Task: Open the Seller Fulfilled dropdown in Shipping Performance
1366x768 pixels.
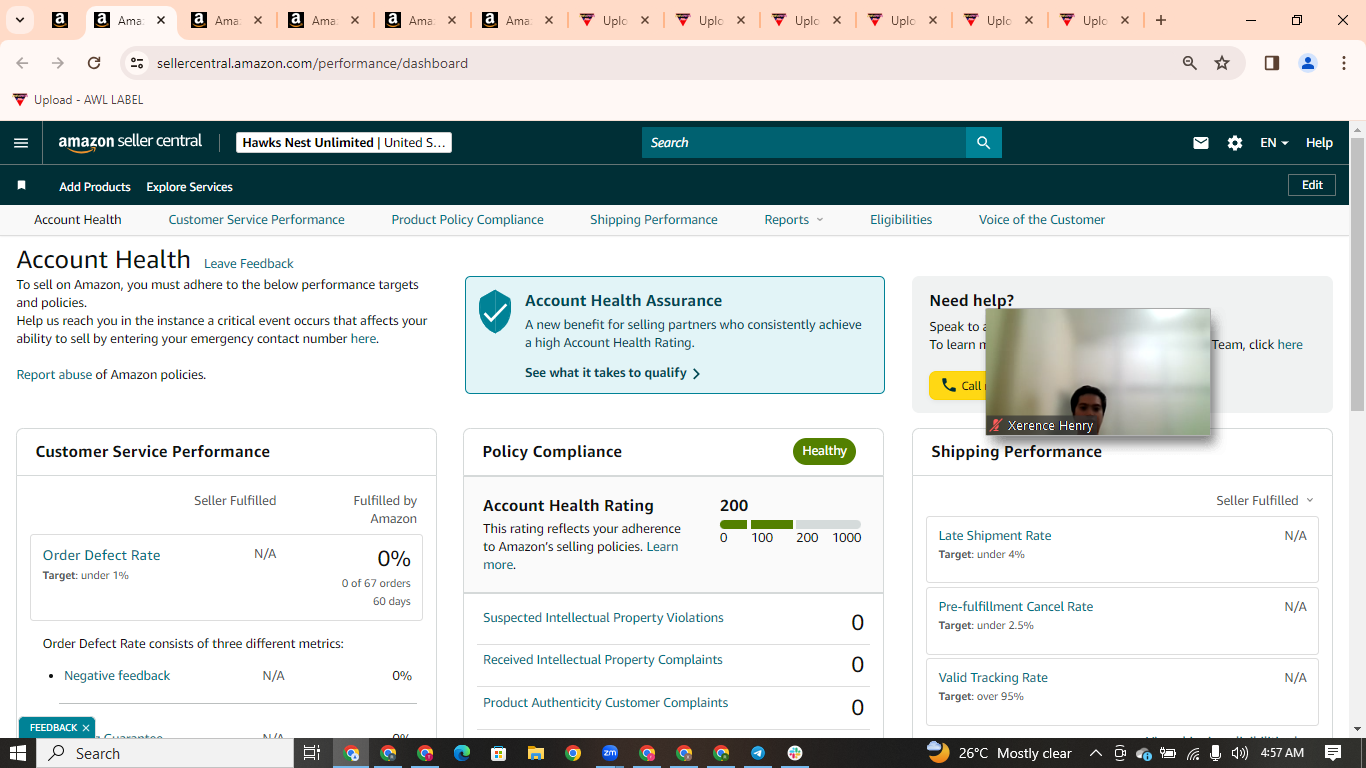Action: [1265, 500]
